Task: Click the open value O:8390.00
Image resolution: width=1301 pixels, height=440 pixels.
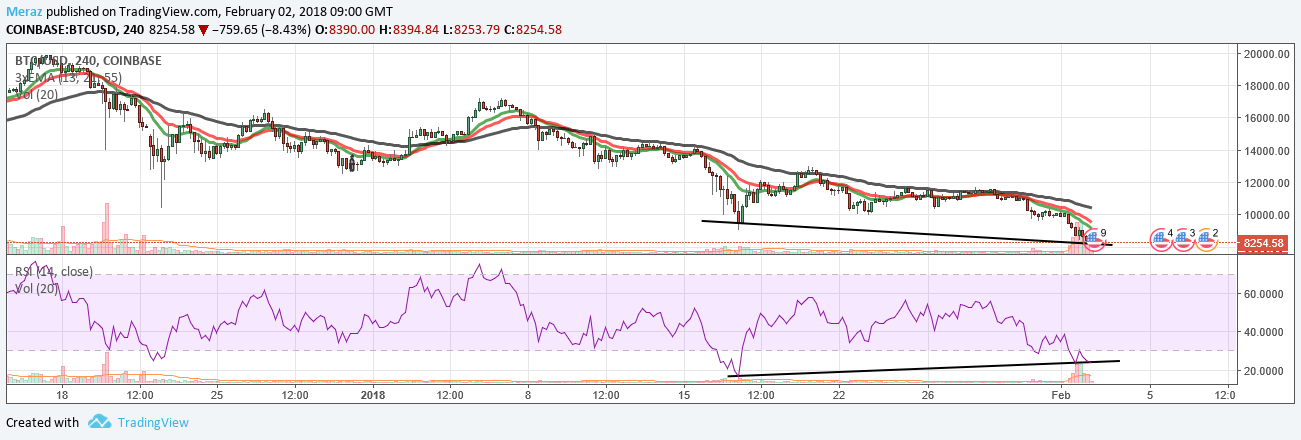Action: point(345,30)
